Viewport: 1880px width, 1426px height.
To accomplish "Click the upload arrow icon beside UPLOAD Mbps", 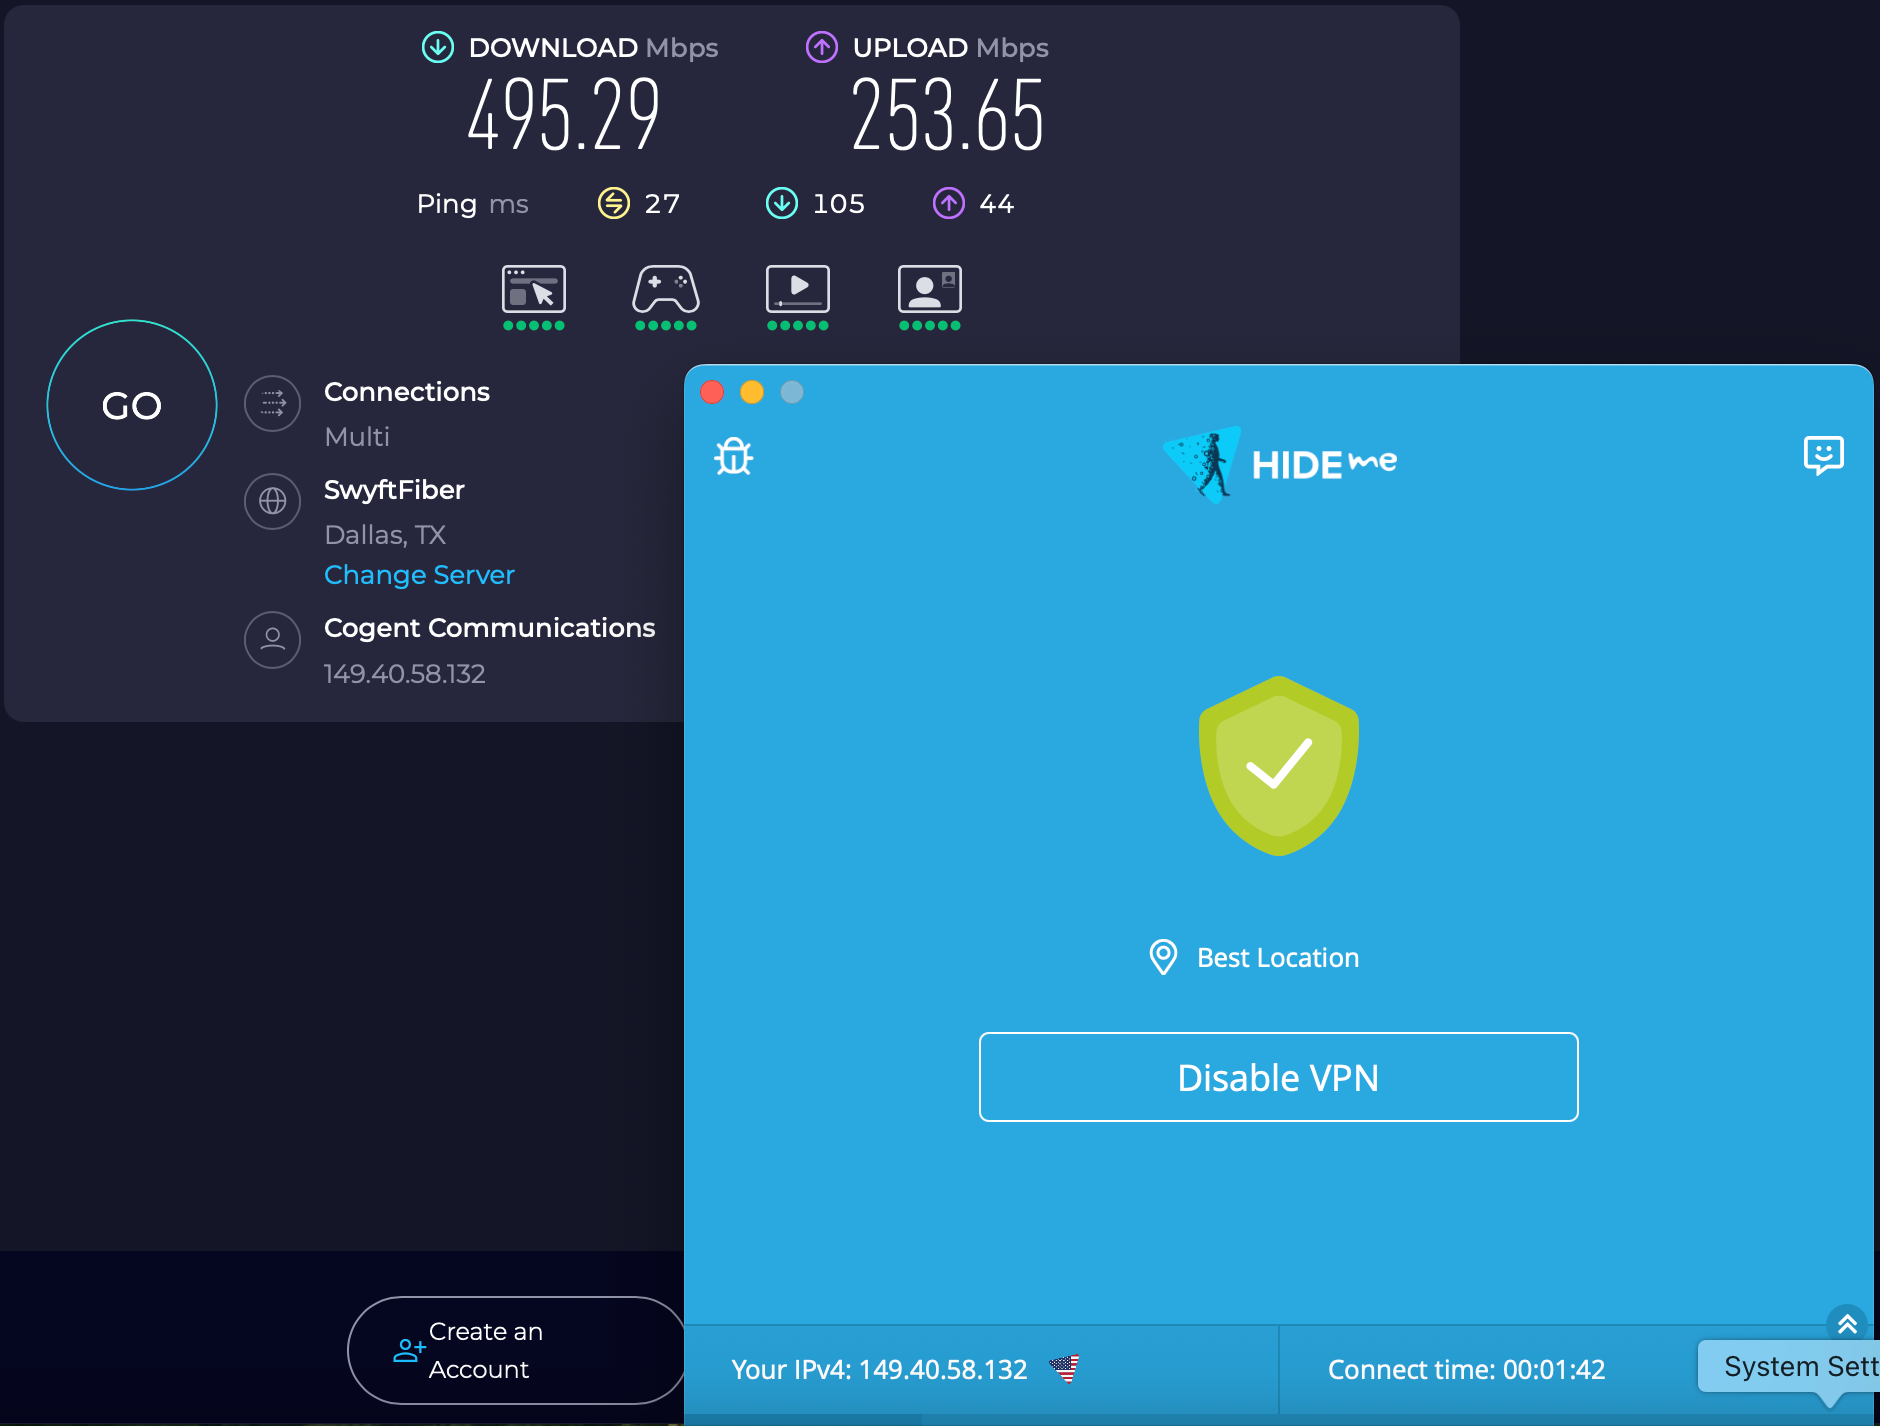I will (822, 47).
